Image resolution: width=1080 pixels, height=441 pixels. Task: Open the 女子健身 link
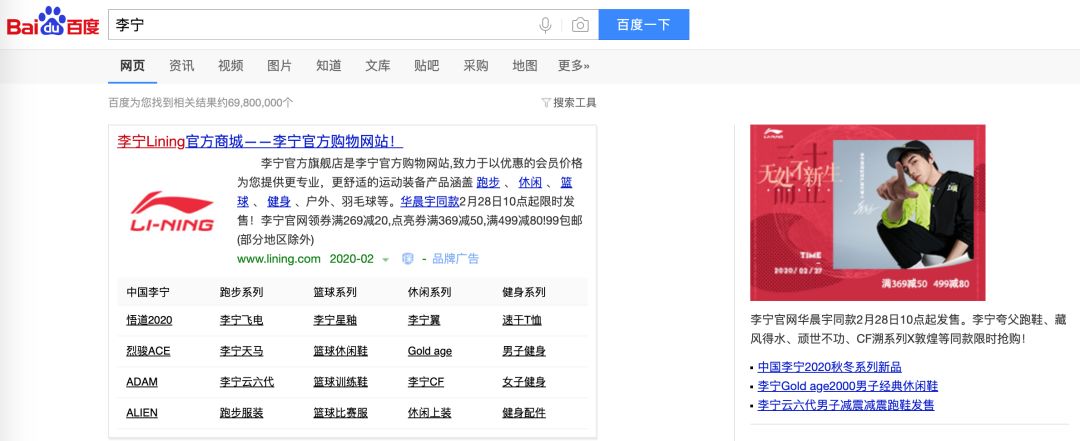523,382
